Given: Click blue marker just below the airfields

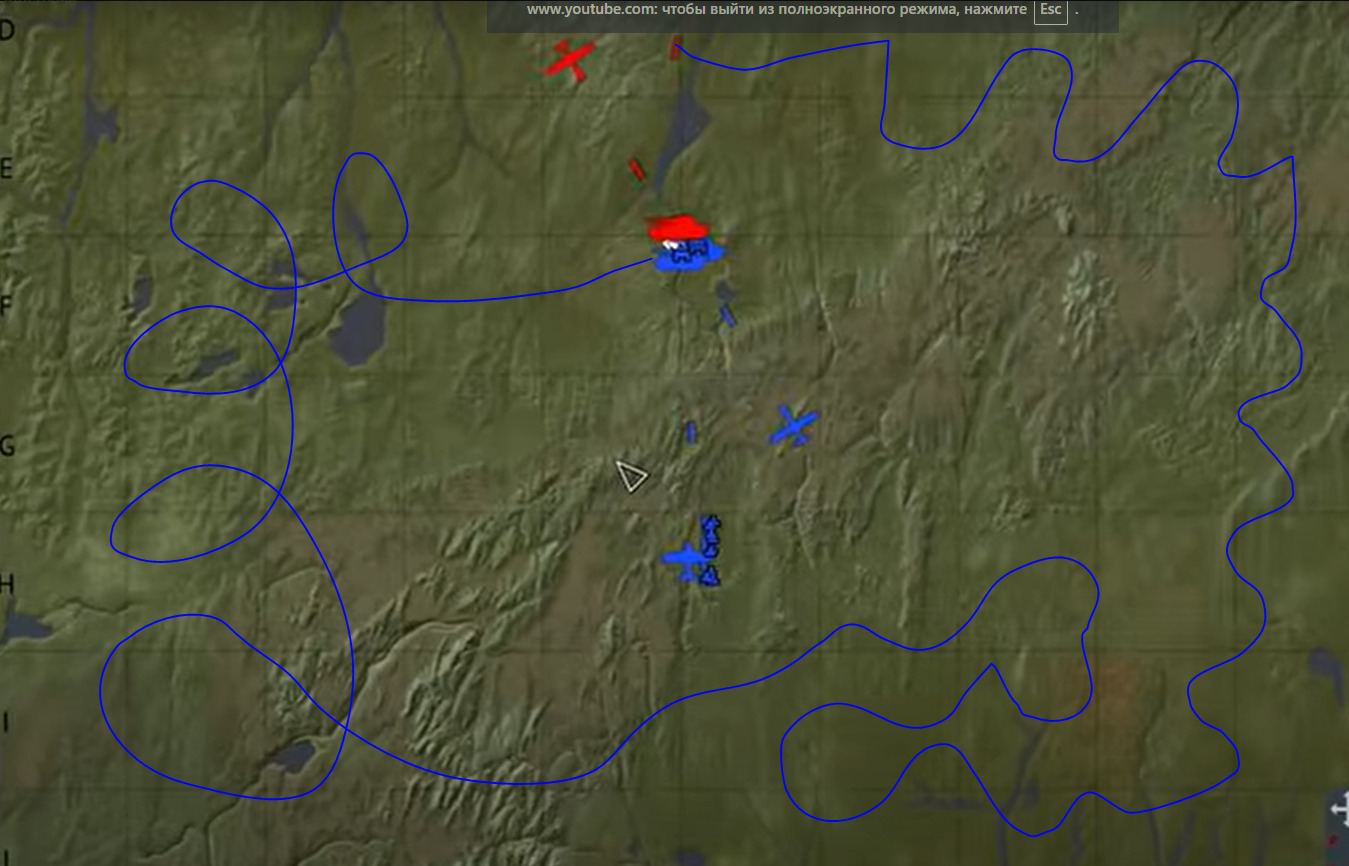Looking at the screenshot, I should [728, 315].
